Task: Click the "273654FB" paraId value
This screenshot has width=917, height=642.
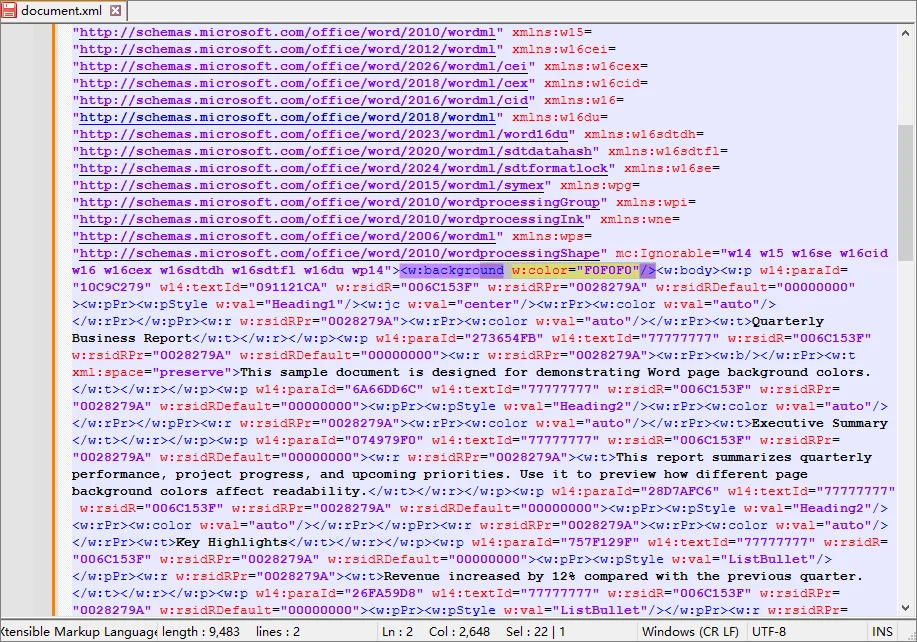Action: [x=503, y=337]
